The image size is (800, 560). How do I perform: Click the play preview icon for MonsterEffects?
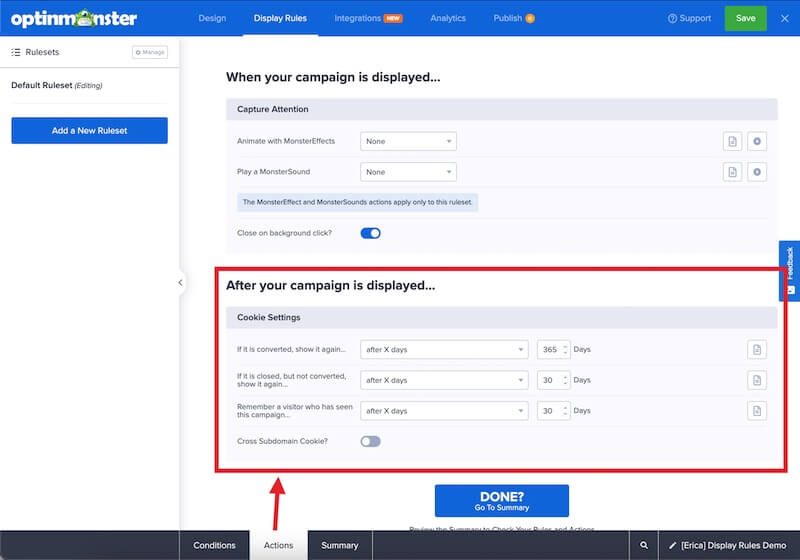tap(757, 141)
